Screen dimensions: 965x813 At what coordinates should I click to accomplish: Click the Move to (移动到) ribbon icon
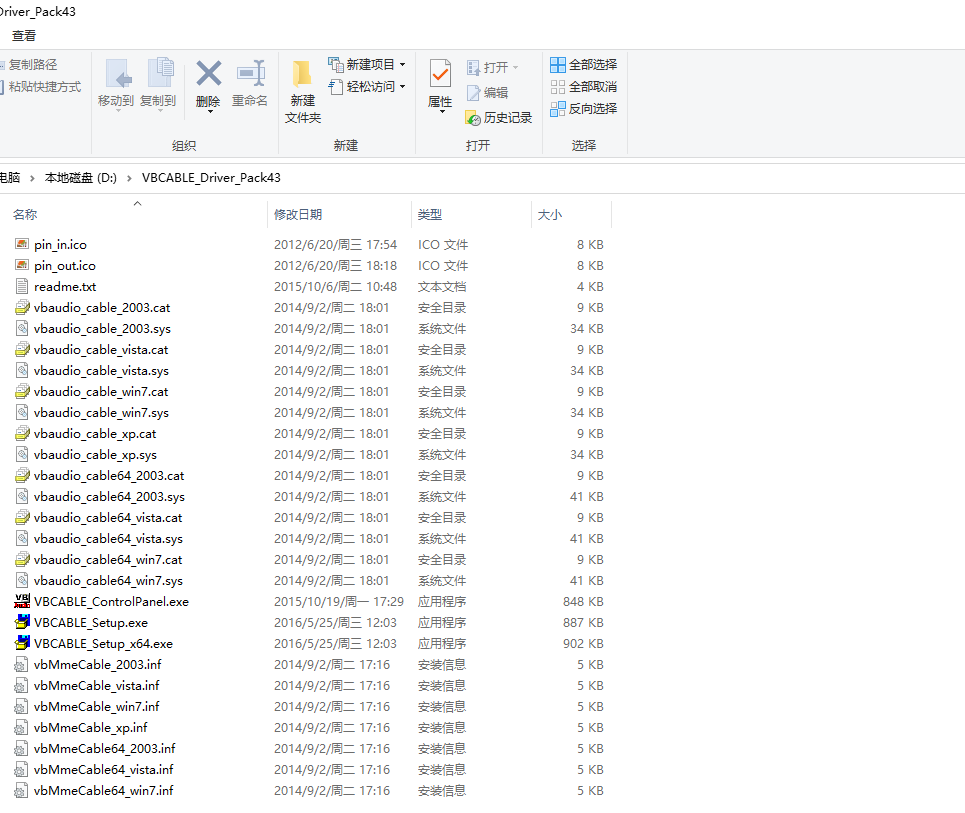point(118,74)
